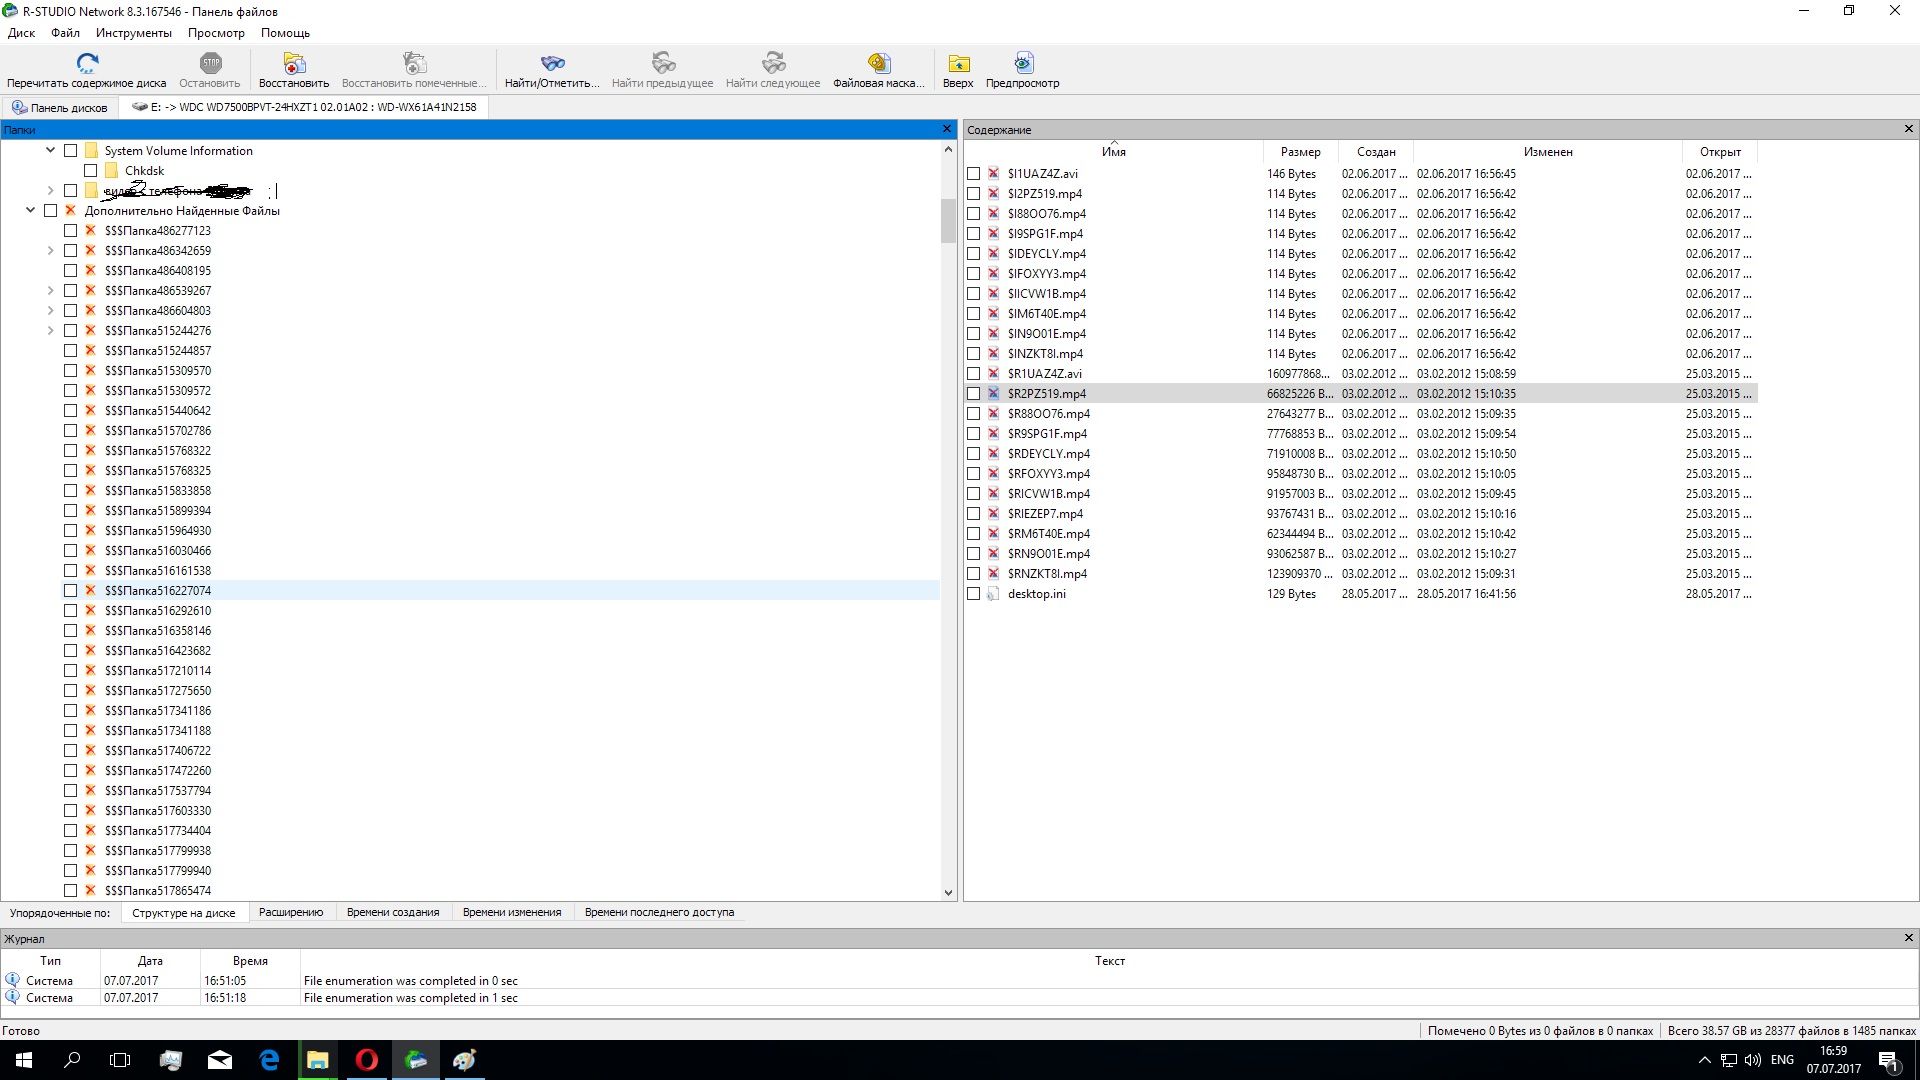Check the $I1UAZ4Z.avi file checkbox

[973, 173]
